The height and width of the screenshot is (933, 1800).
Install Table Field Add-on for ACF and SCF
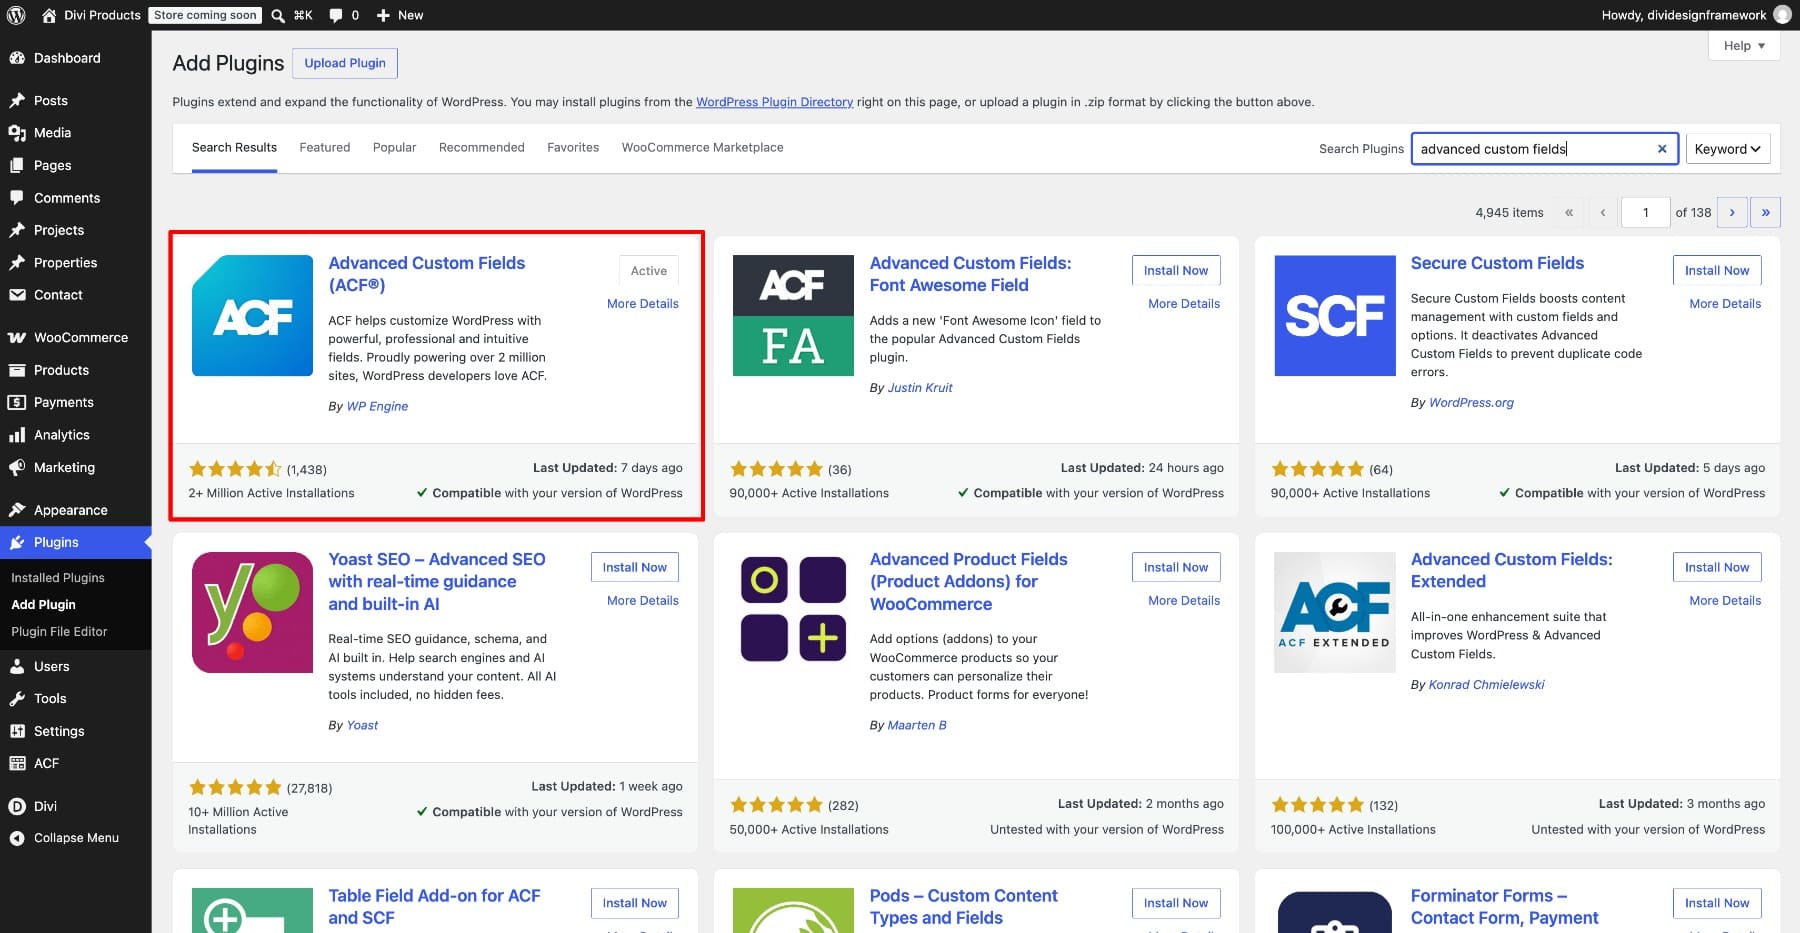(x=634, y=903)
